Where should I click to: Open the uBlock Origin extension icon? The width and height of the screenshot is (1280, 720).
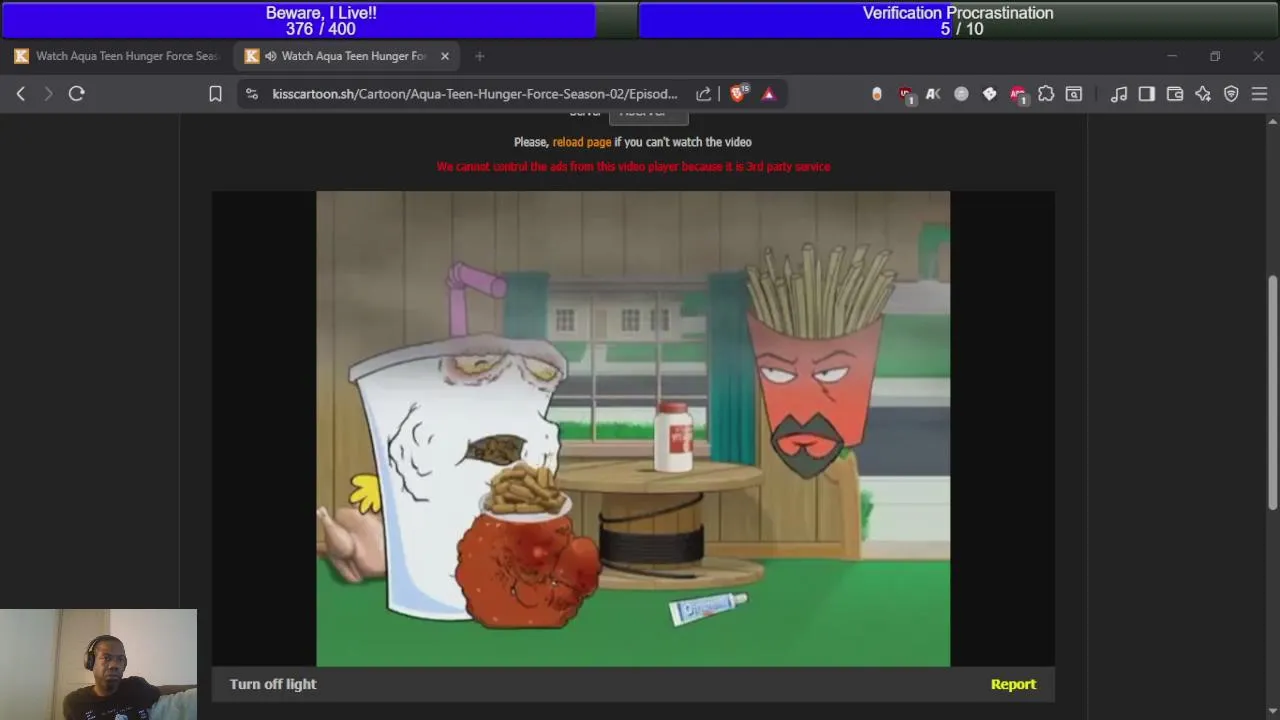[x=906, y=94]
